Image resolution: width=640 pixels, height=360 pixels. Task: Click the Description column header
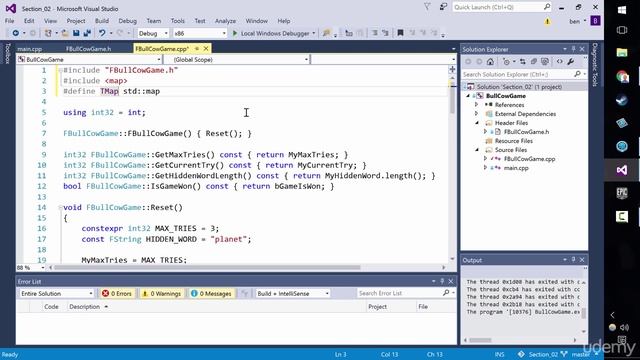pos(84,307)
